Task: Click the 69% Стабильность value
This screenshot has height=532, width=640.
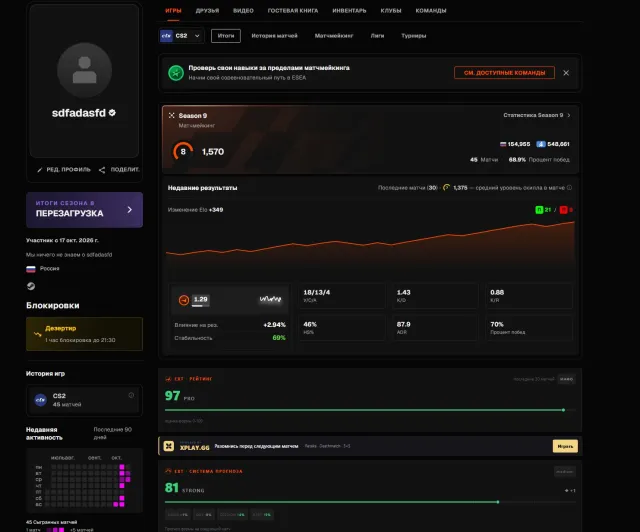Action: (279, 338)
